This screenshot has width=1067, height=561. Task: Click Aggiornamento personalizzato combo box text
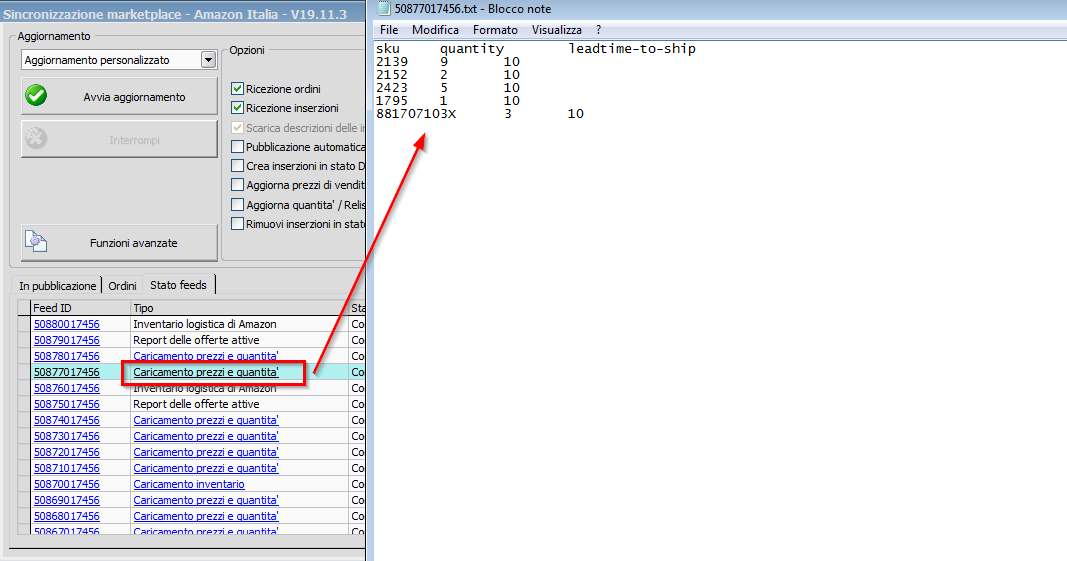[x=97, y=60]
